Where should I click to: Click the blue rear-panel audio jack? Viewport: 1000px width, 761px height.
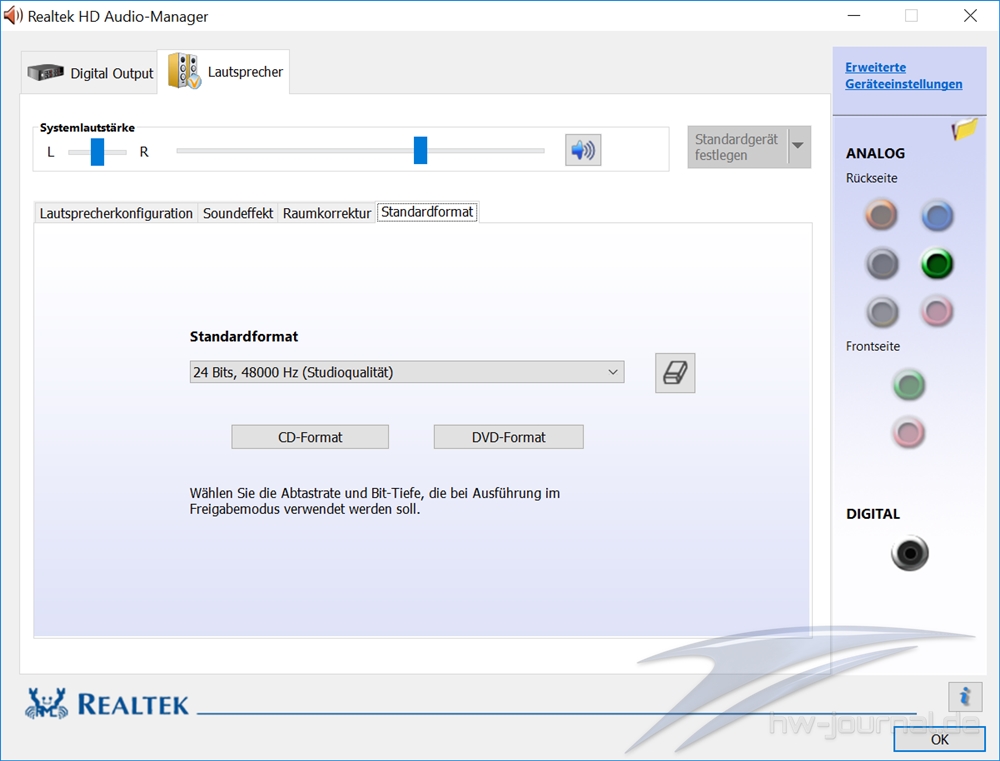pos(937,215)
